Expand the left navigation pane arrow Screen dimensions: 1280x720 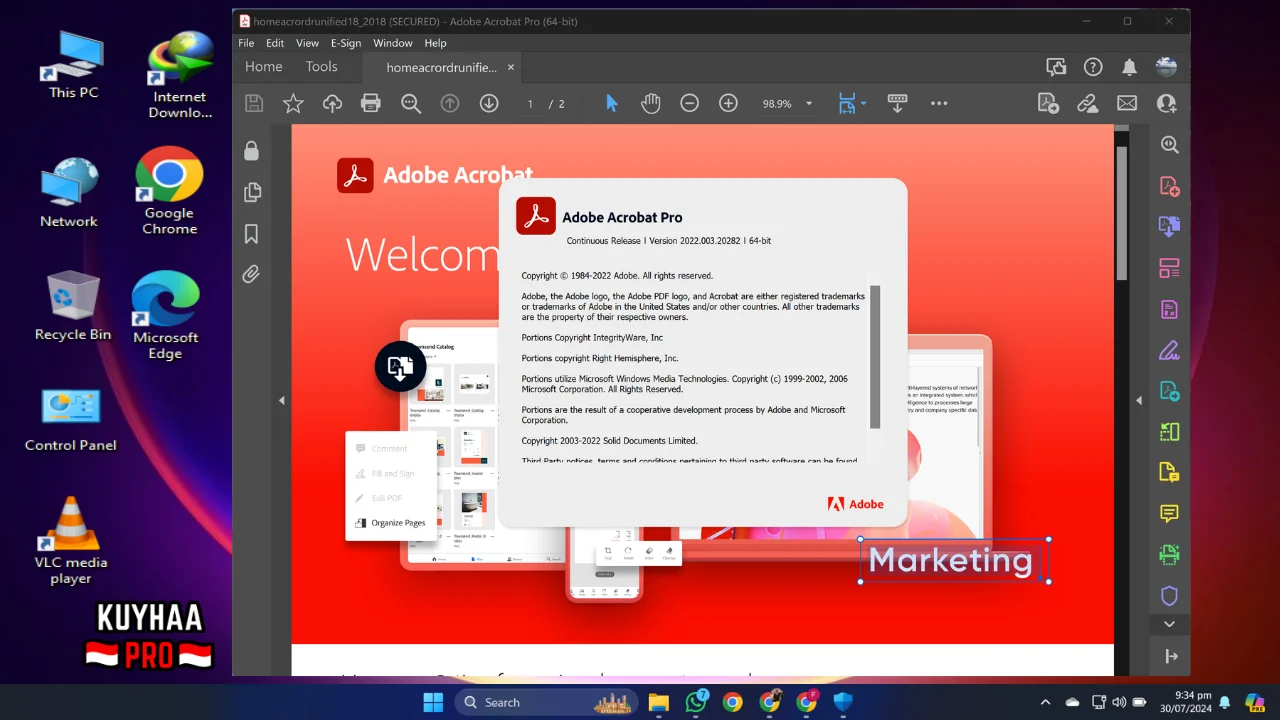tap(282, 400)
